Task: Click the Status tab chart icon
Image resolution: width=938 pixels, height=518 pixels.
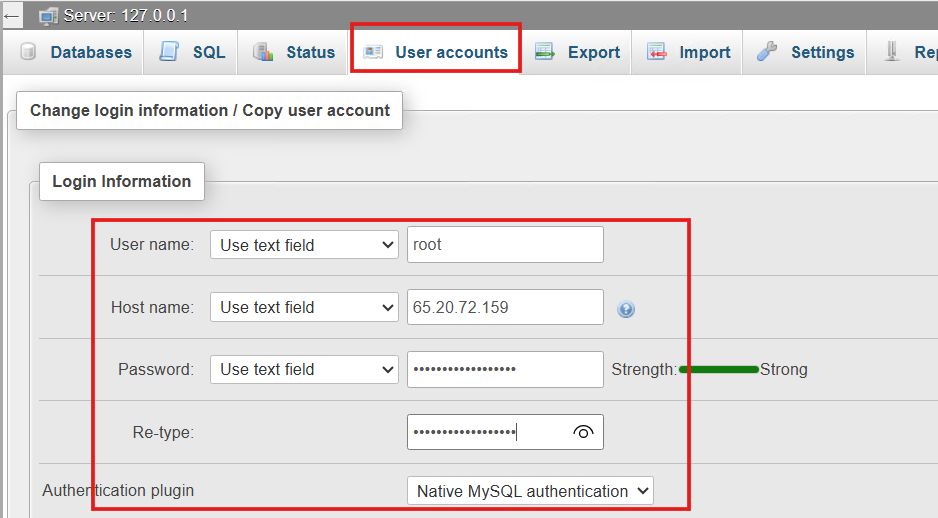Action: [x=263, y=52]
